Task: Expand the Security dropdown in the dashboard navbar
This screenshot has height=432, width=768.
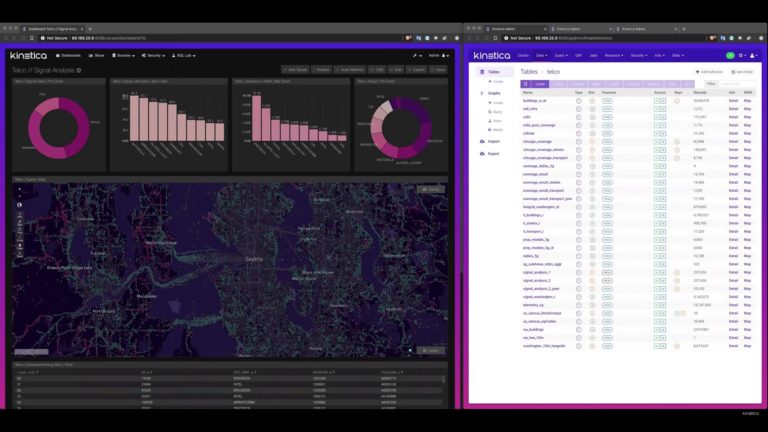Action: [156, 55]
